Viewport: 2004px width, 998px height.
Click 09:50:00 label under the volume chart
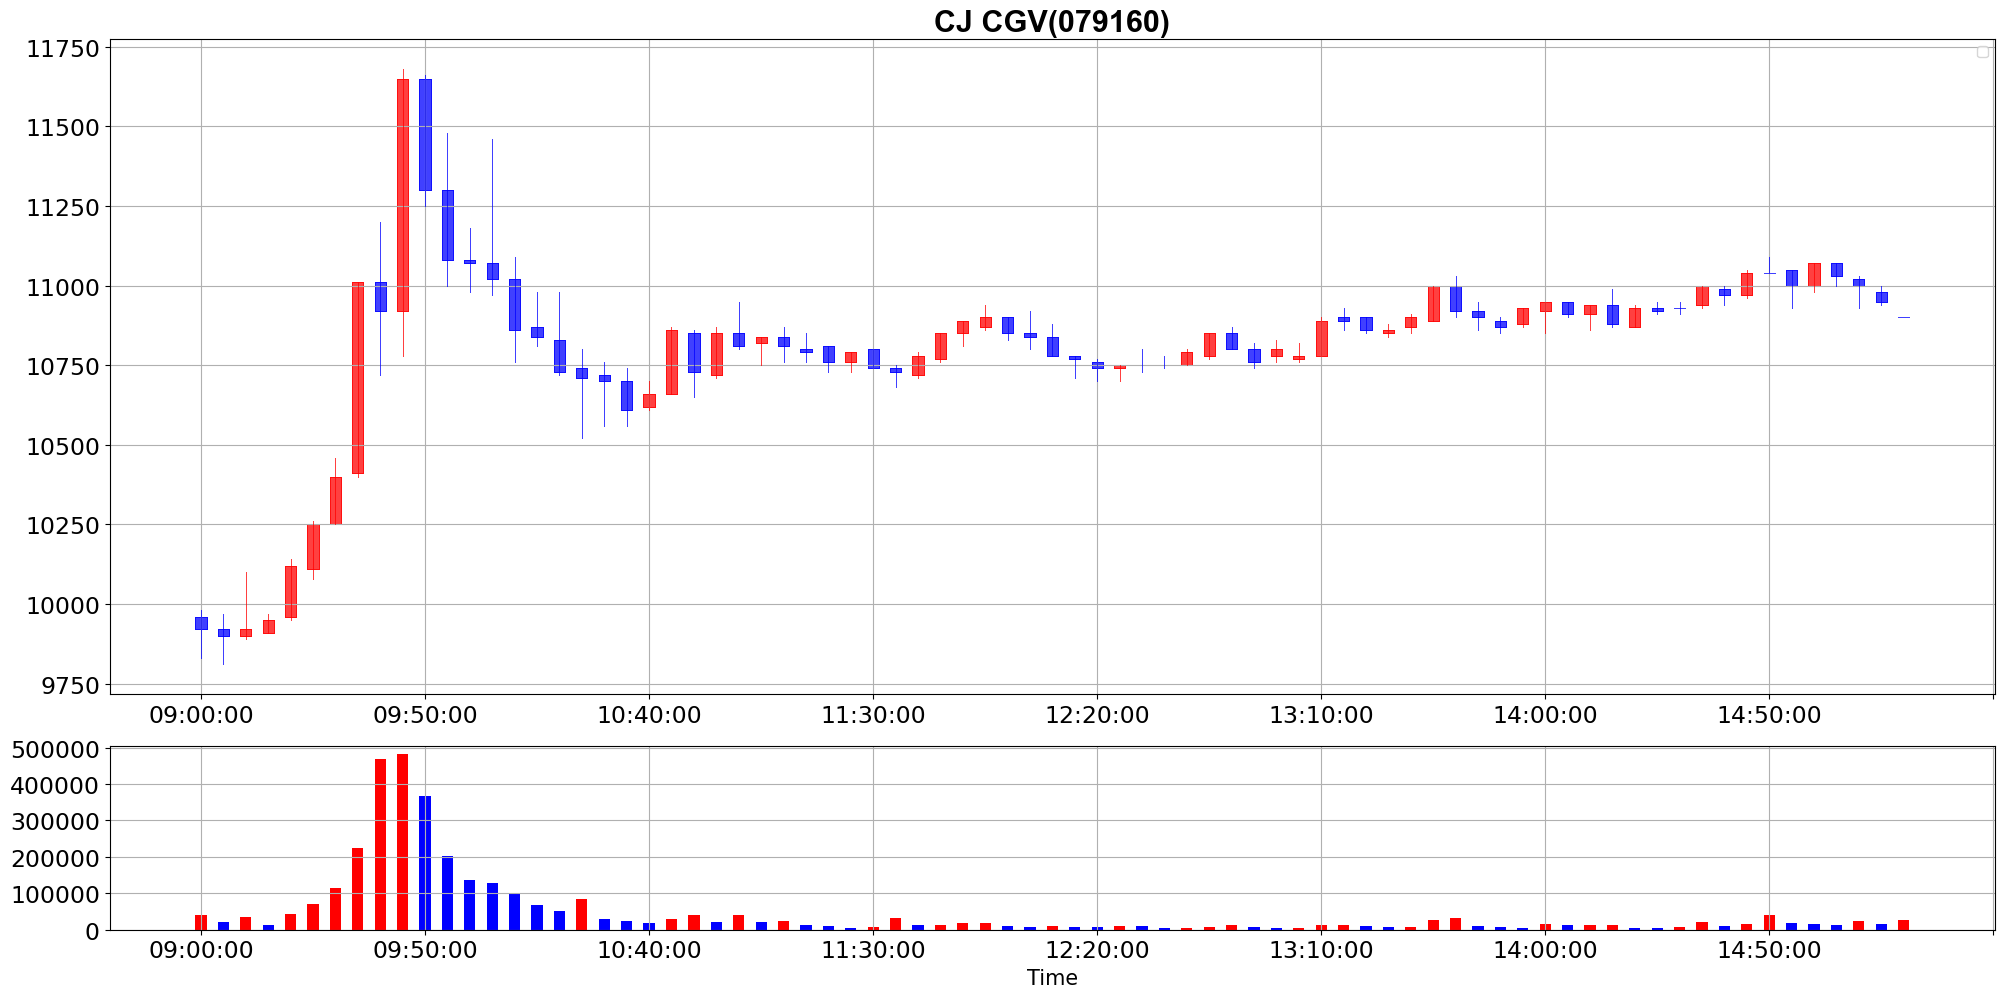pos(425,950)
